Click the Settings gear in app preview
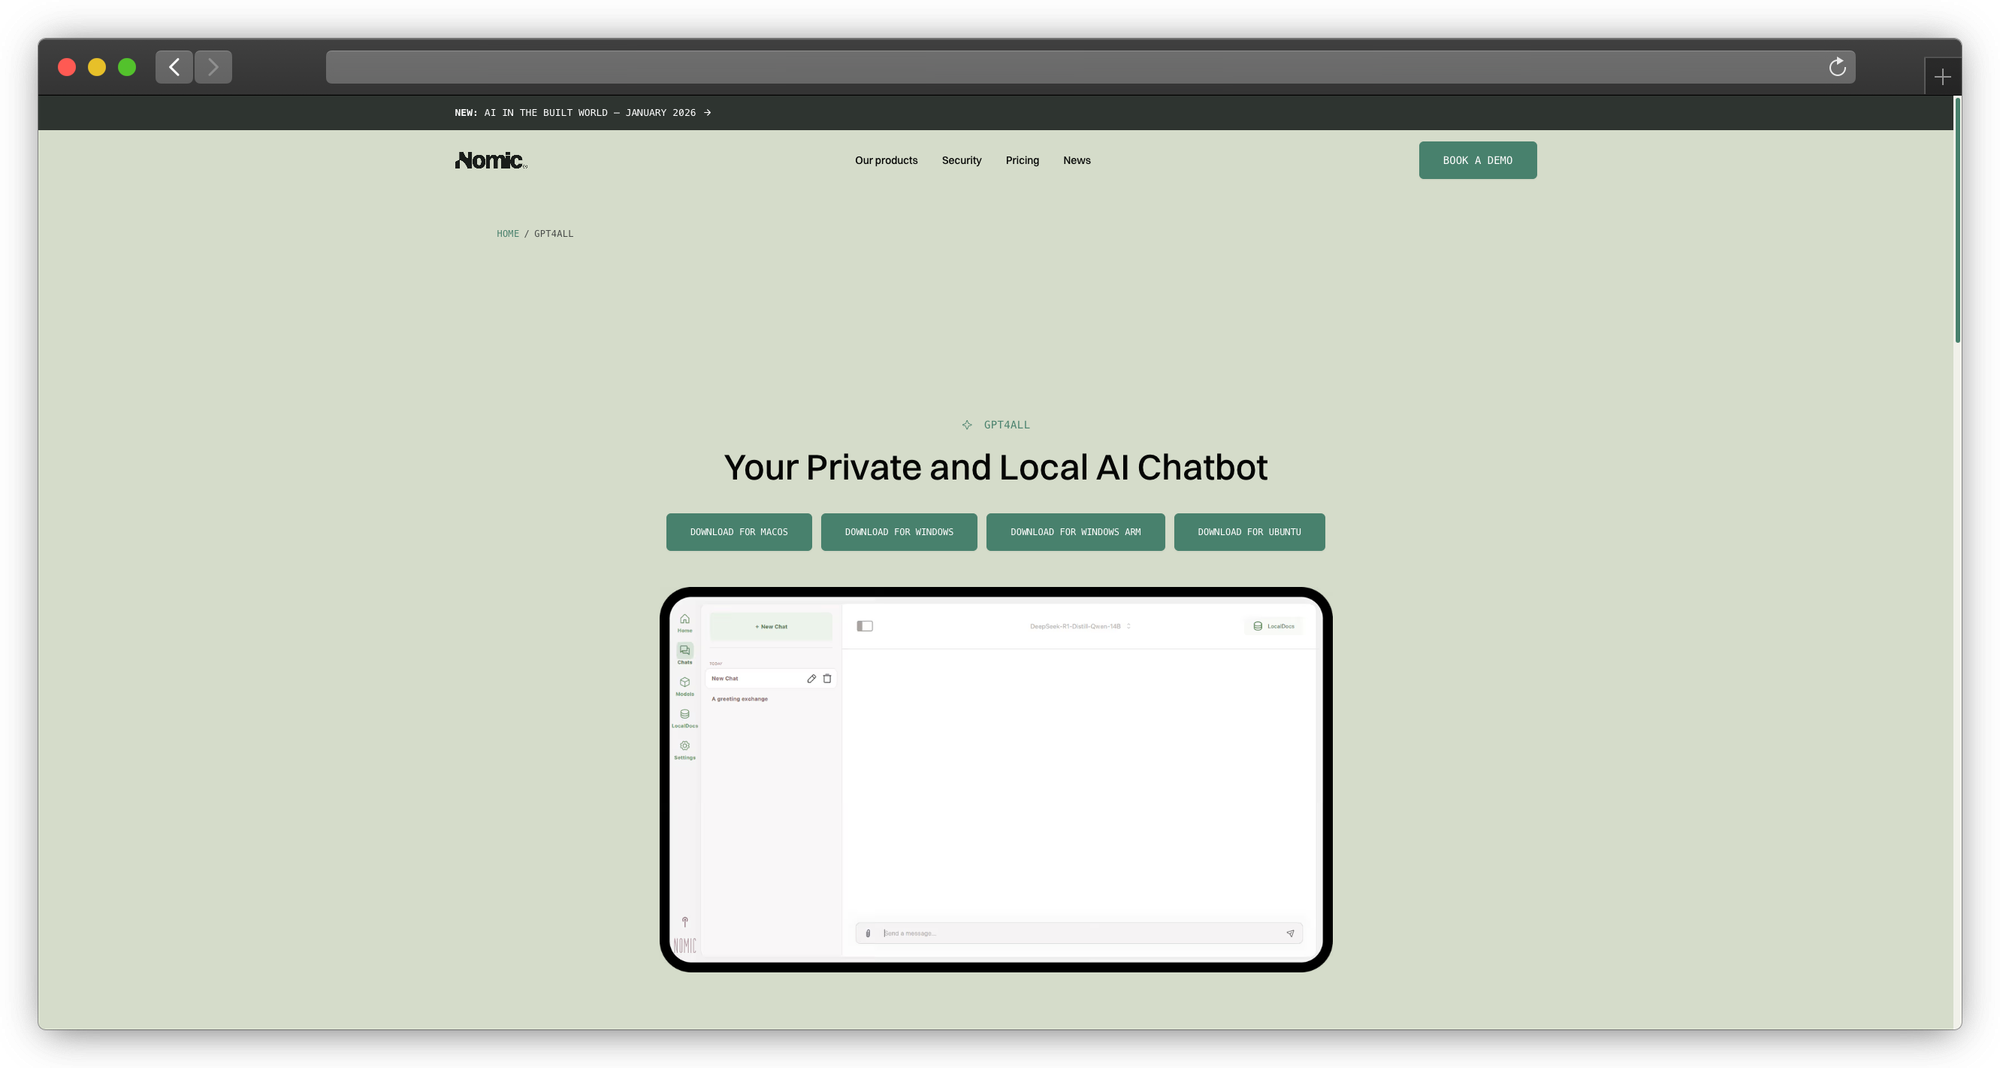Screen dimensions: 2000x1068 tap(684, 748)
